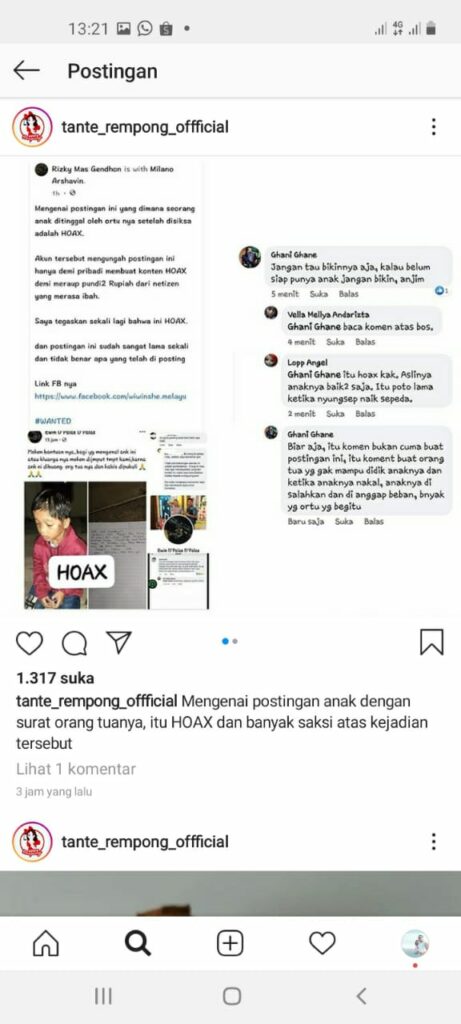Image resolution: width=461 pixels, height=1024 pixels.
Task: Open activity notifications heart icon in bottom bar
Action: click(322, 943)
